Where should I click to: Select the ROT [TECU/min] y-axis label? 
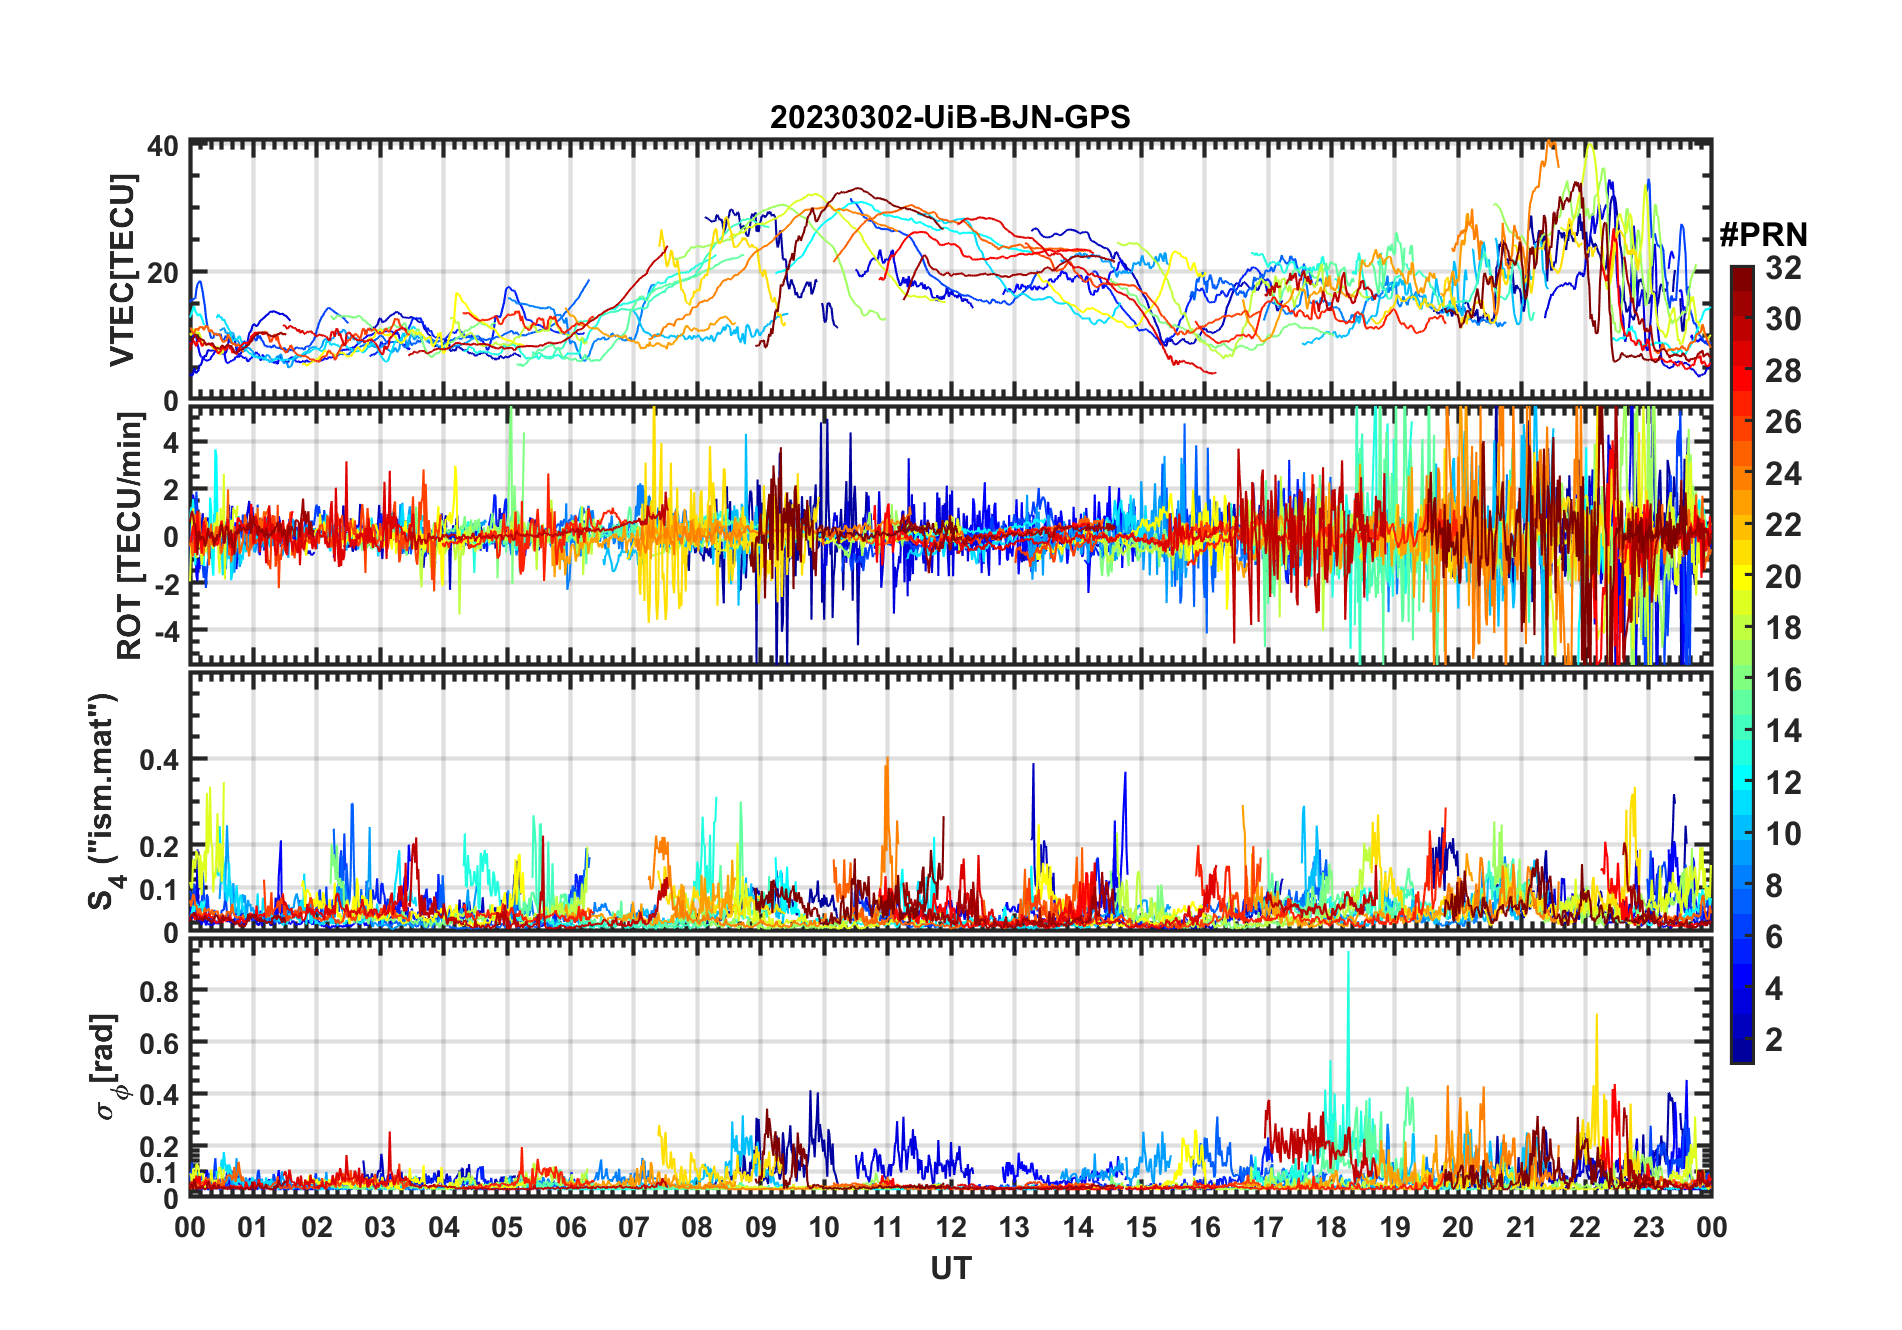point(129,535)
